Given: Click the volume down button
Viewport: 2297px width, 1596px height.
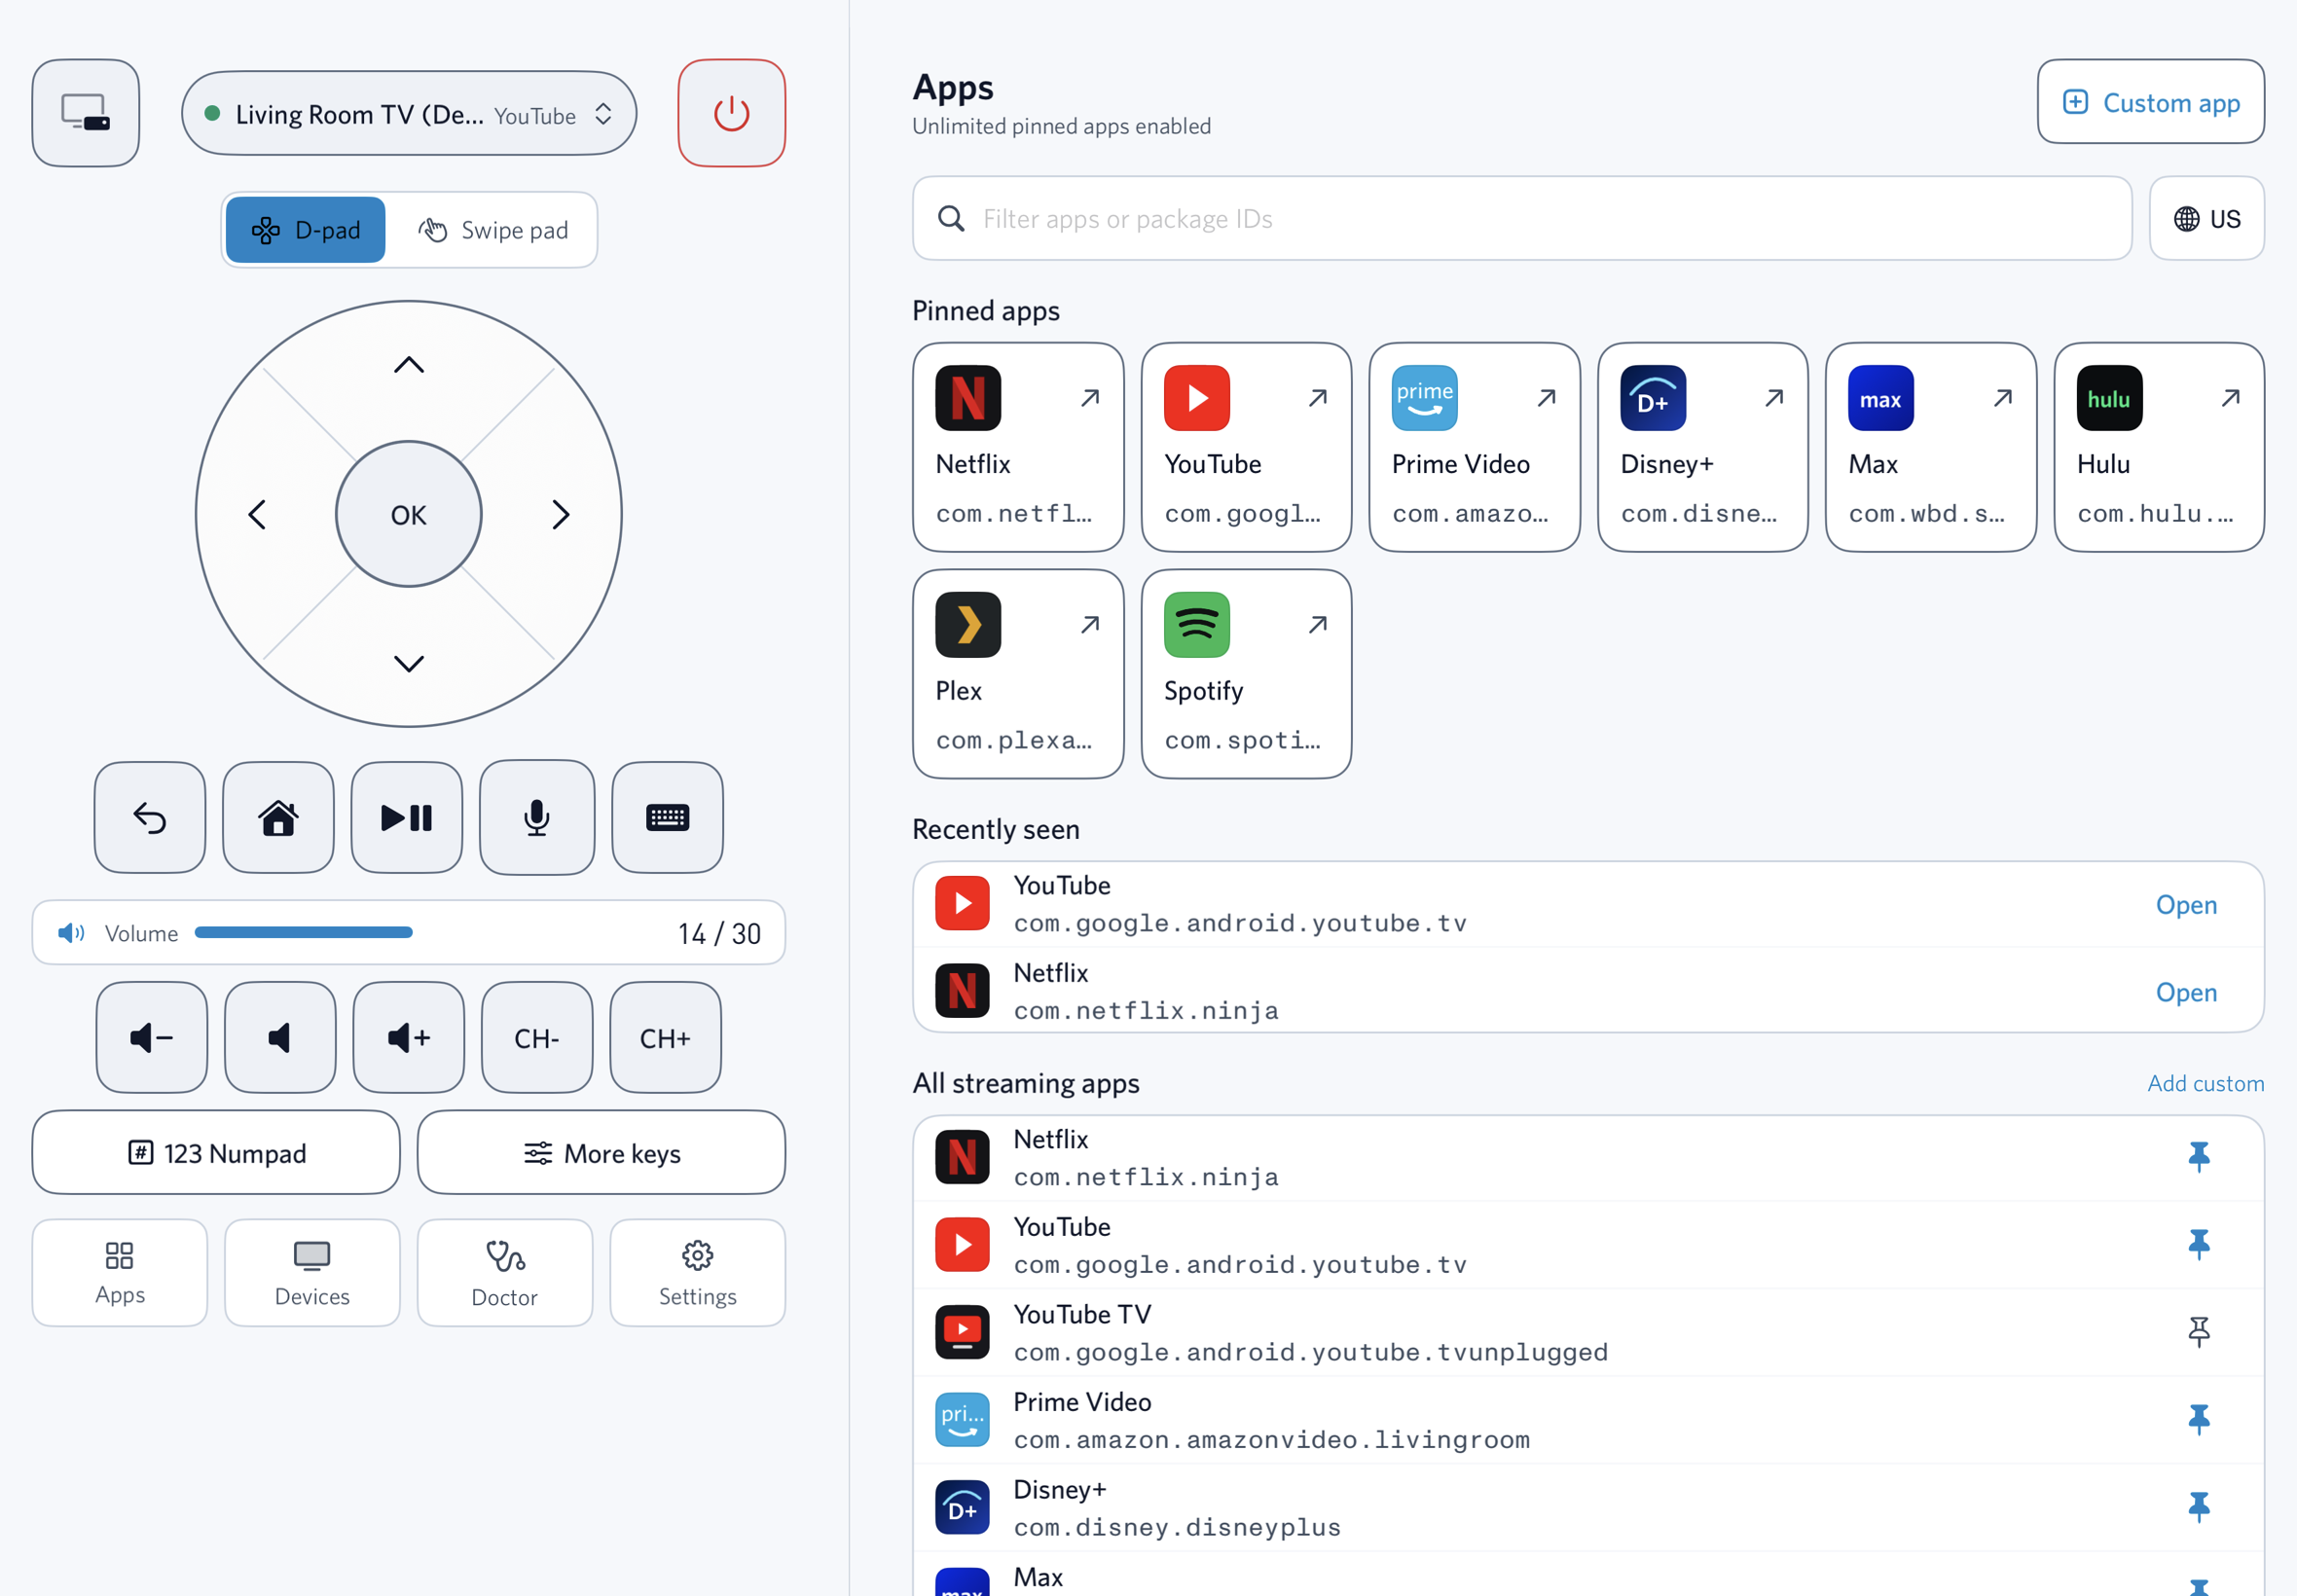Looking at the screenshot, I should (x=152, y=1037).
